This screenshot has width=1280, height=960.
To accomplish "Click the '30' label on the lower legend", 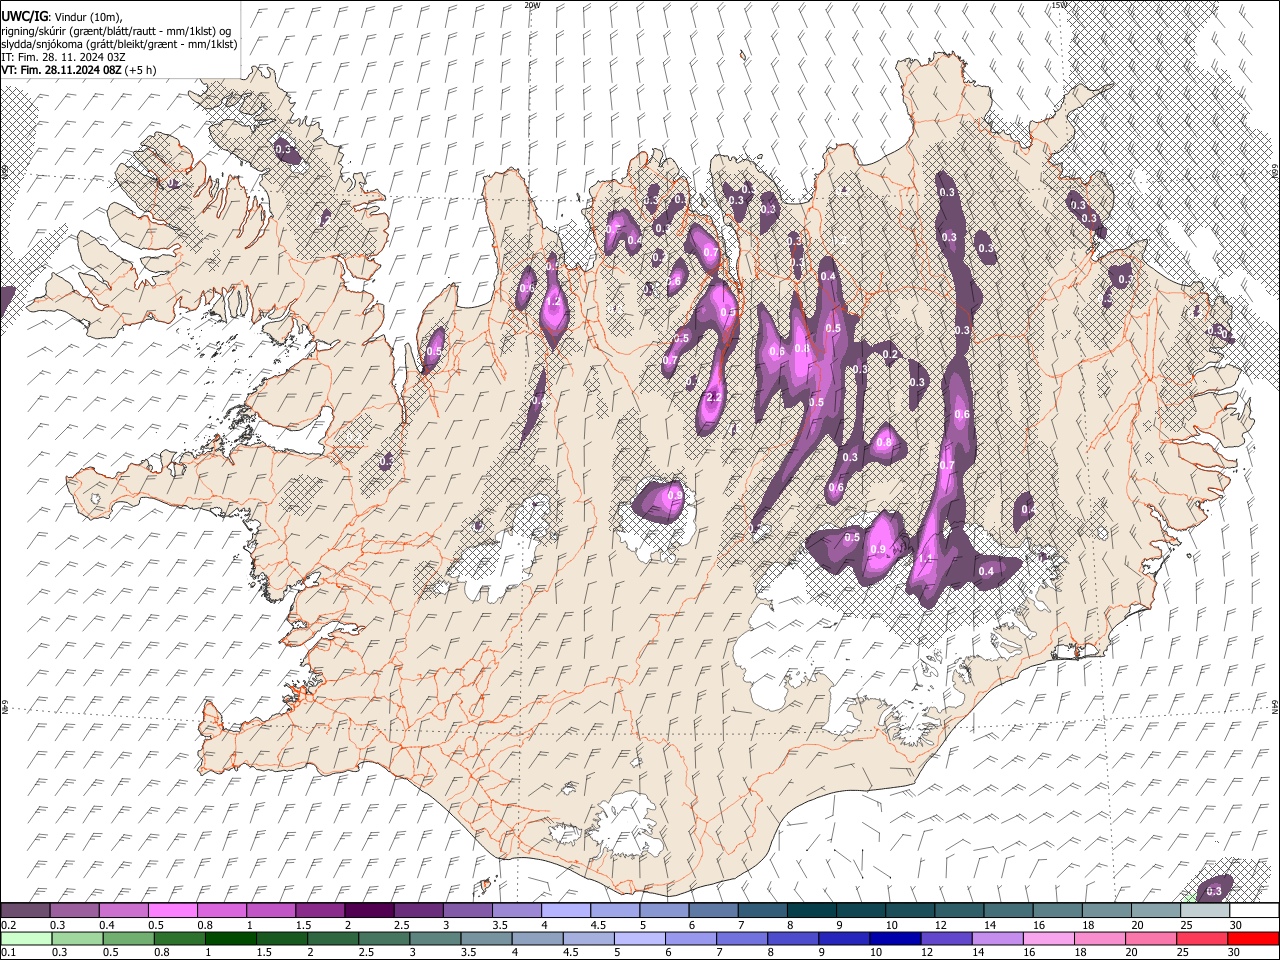I will click(x=1236, y=952).
